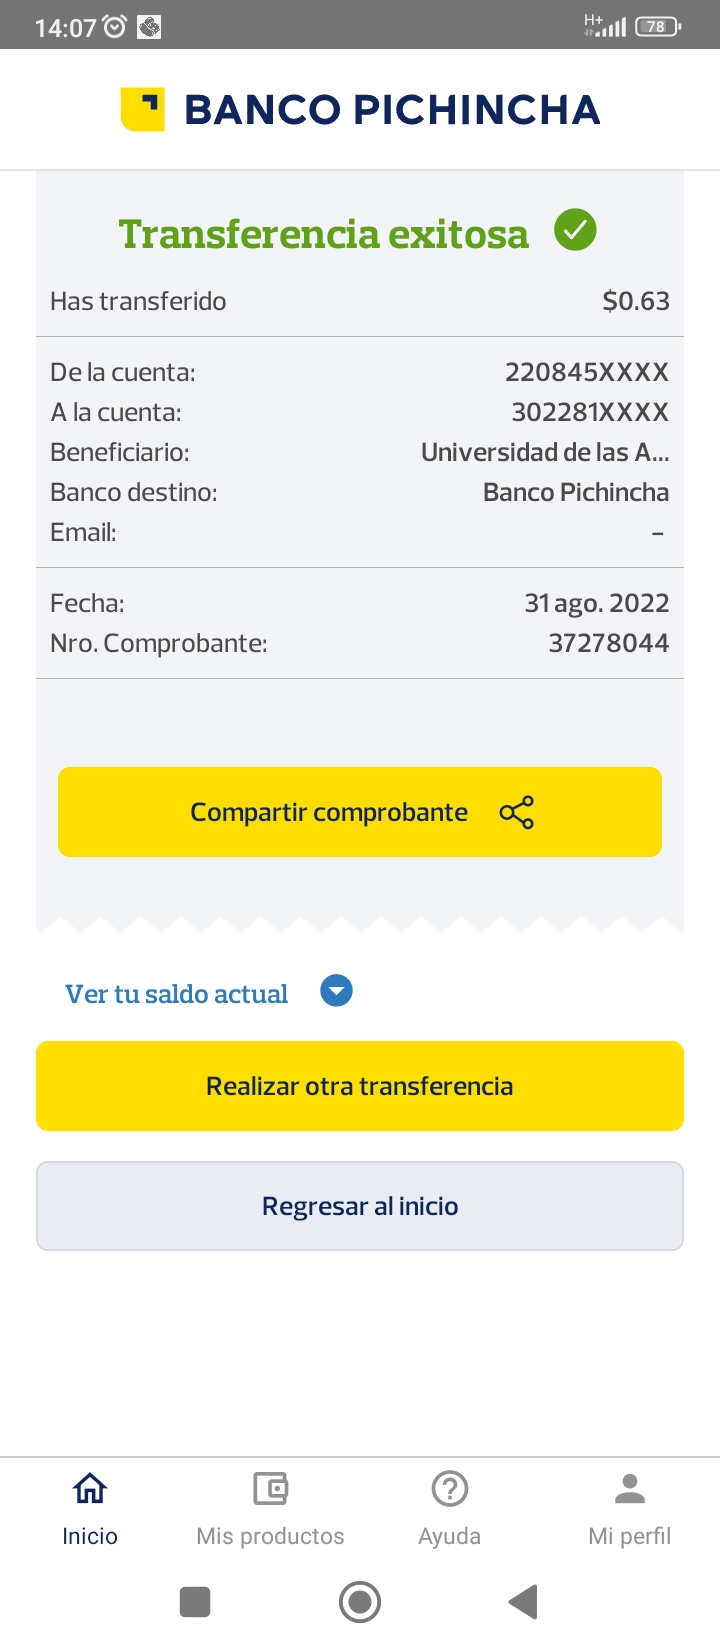Tap the share icon on Compartir comprobante

[516, 812]
